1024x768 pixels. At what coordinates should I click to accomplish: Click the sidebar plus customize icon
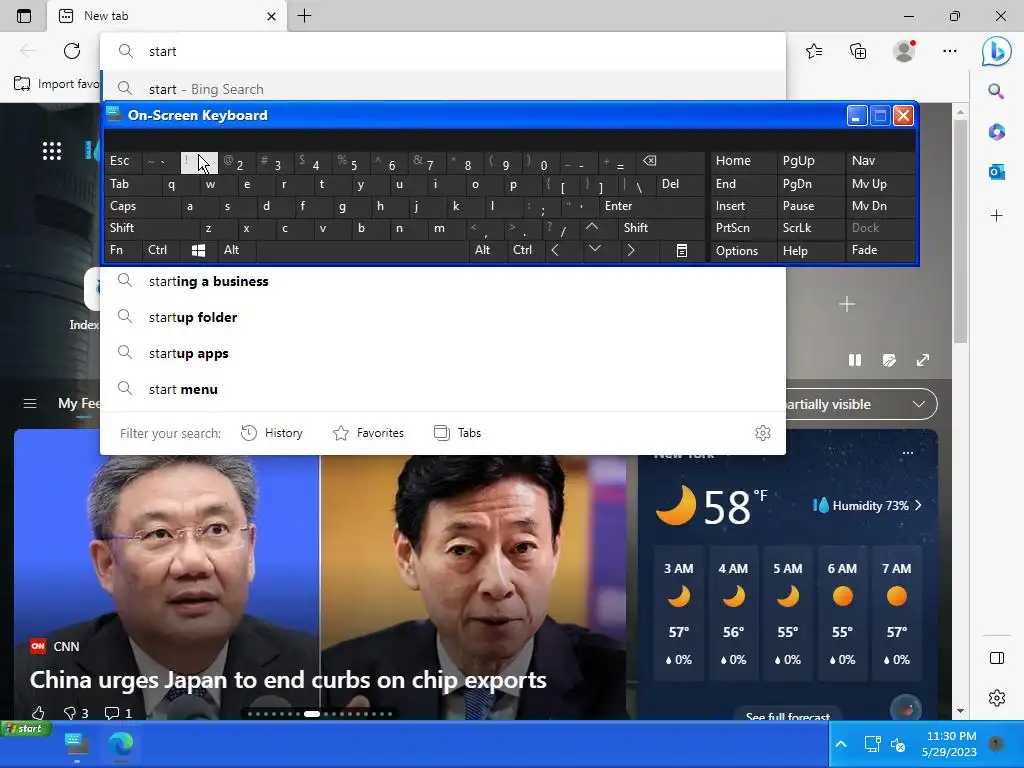click(x=997, y=216)
